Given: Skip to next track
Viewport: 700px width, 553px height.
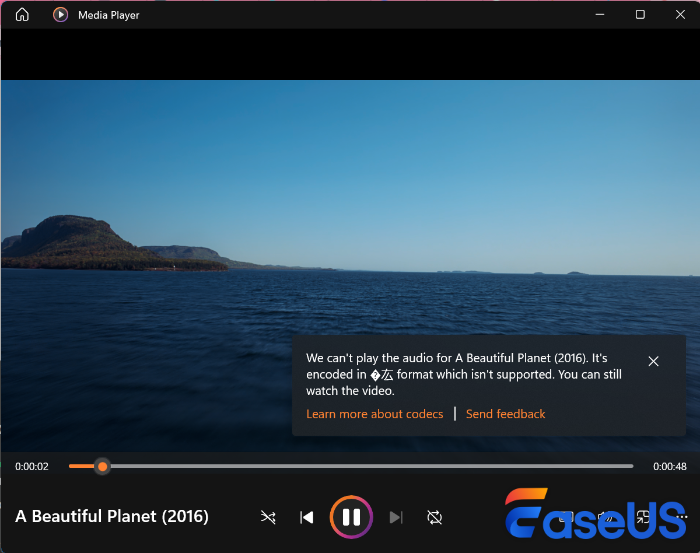Looking at the screenshot, I should (396, 517).
